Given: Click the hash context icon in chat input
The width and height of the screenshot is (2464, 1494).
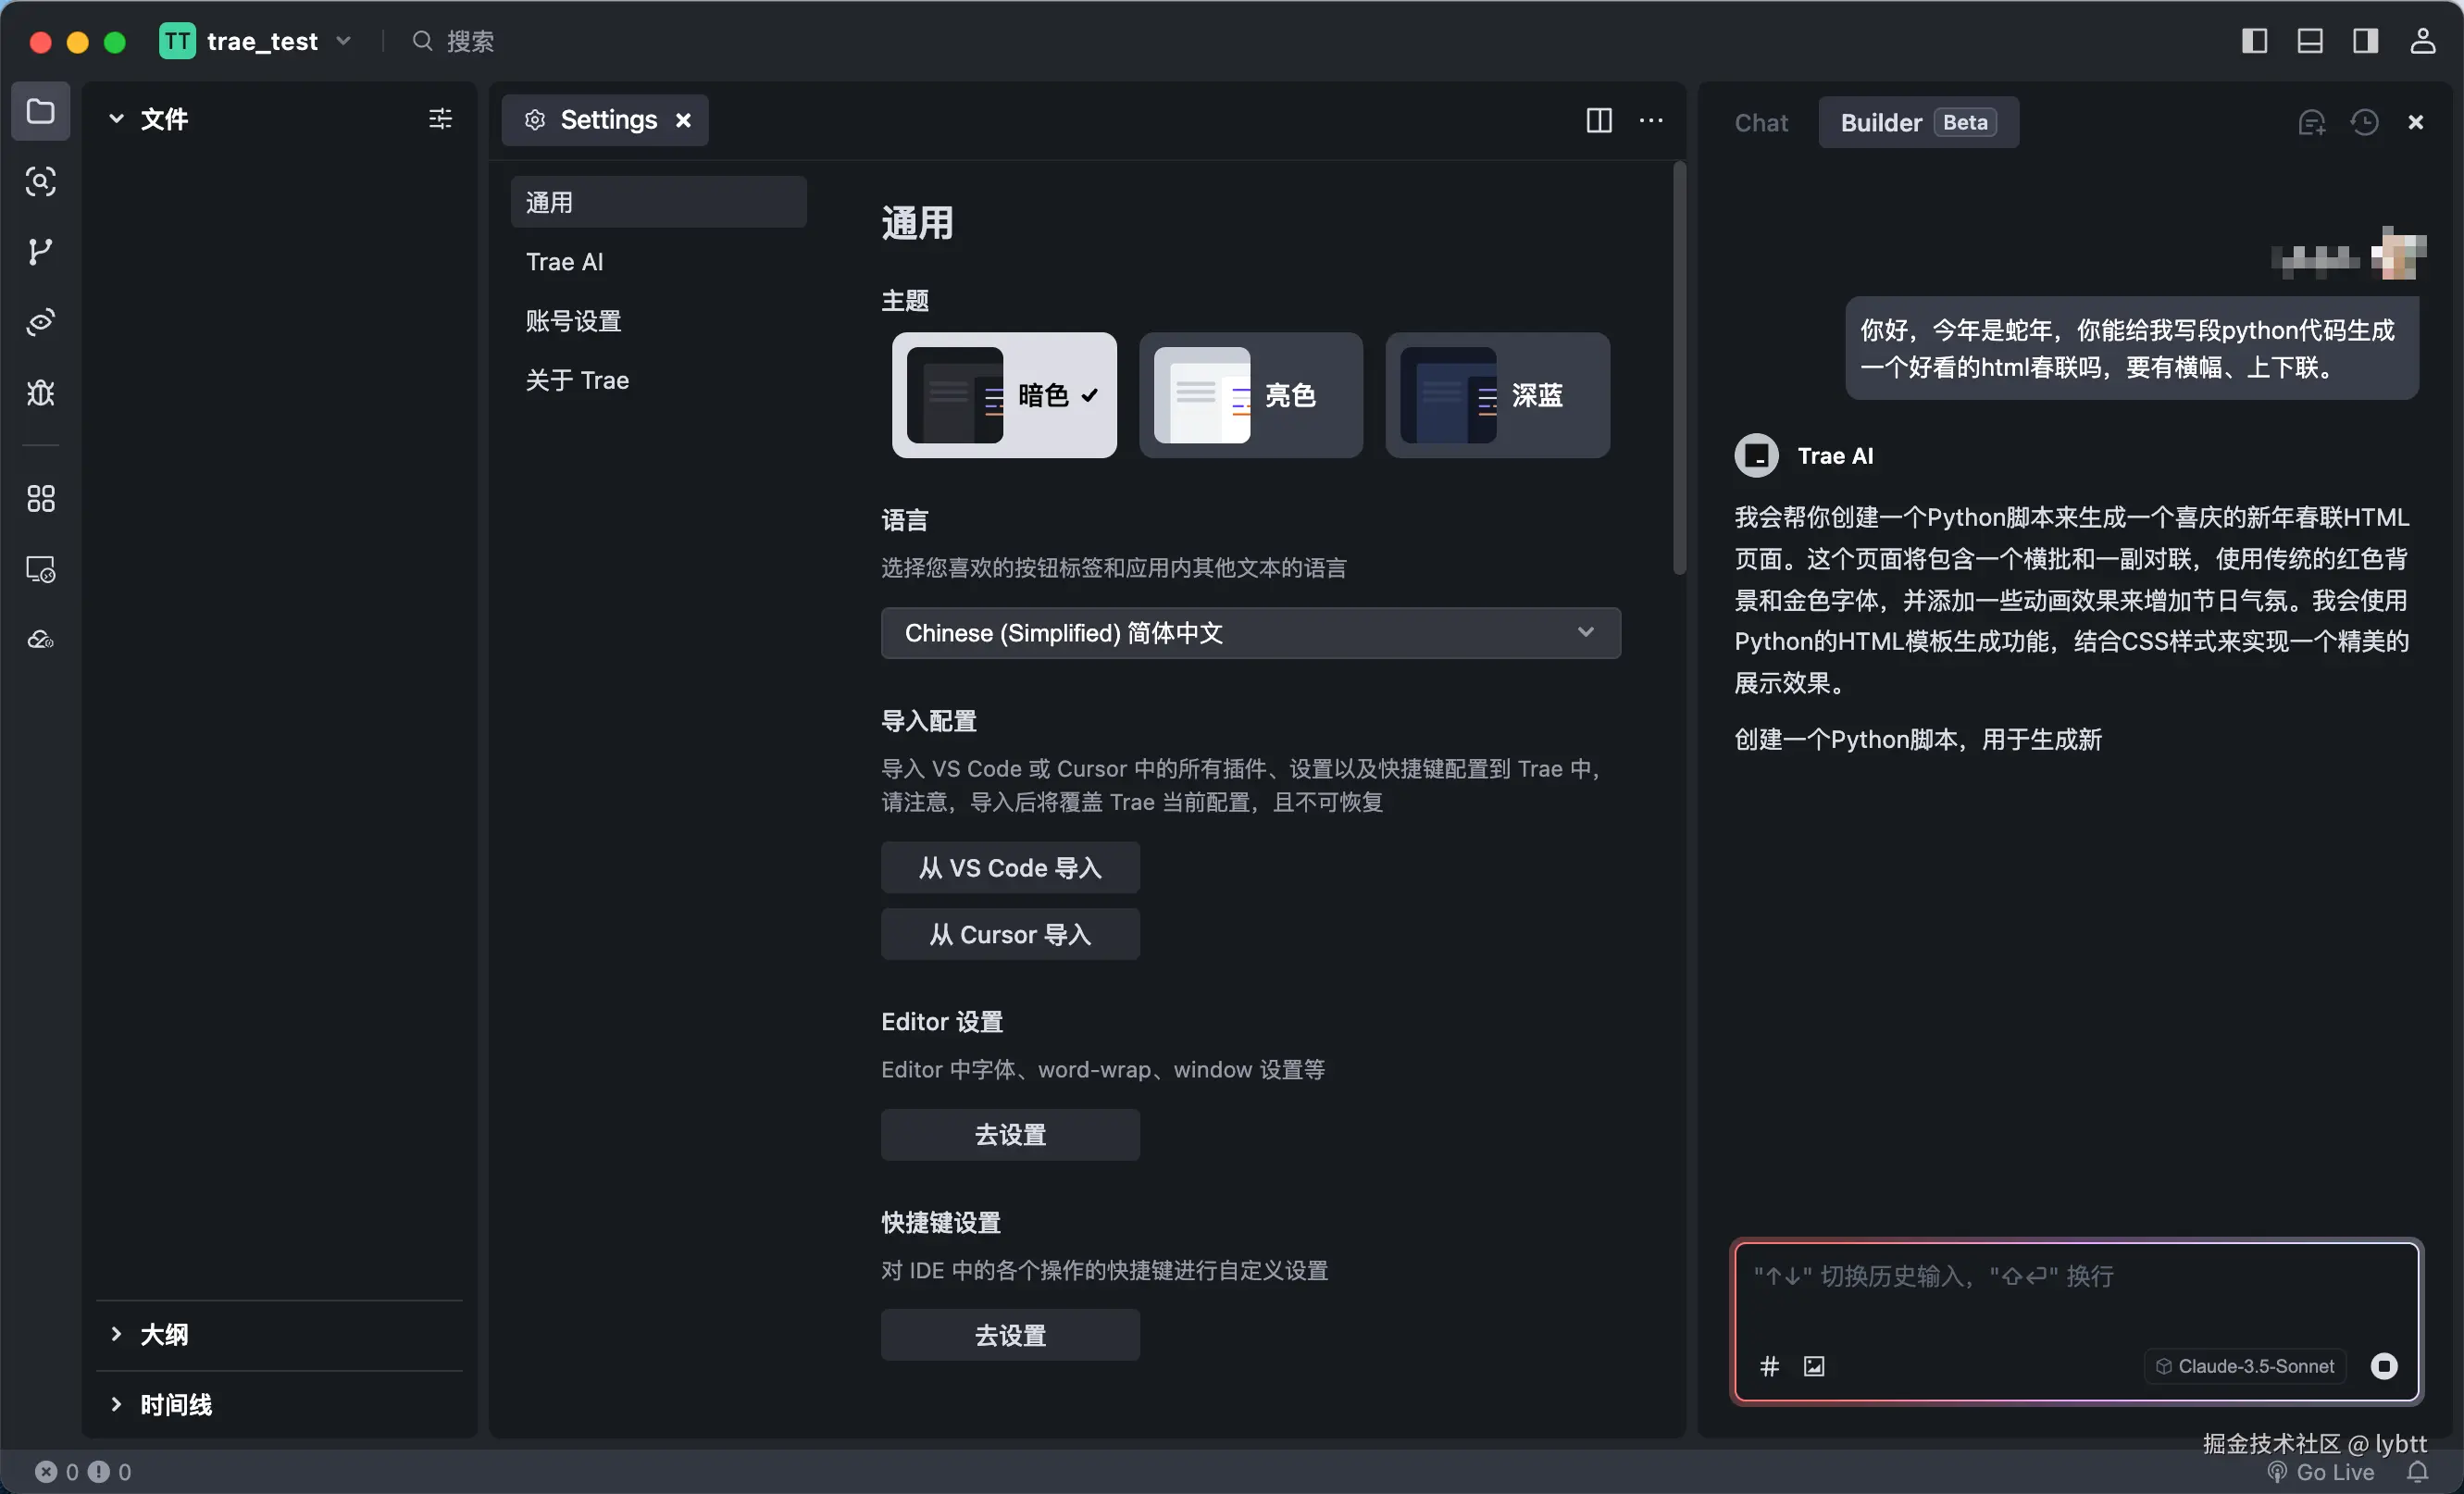Looking at the screenshot, I should coord(1769,1366).
